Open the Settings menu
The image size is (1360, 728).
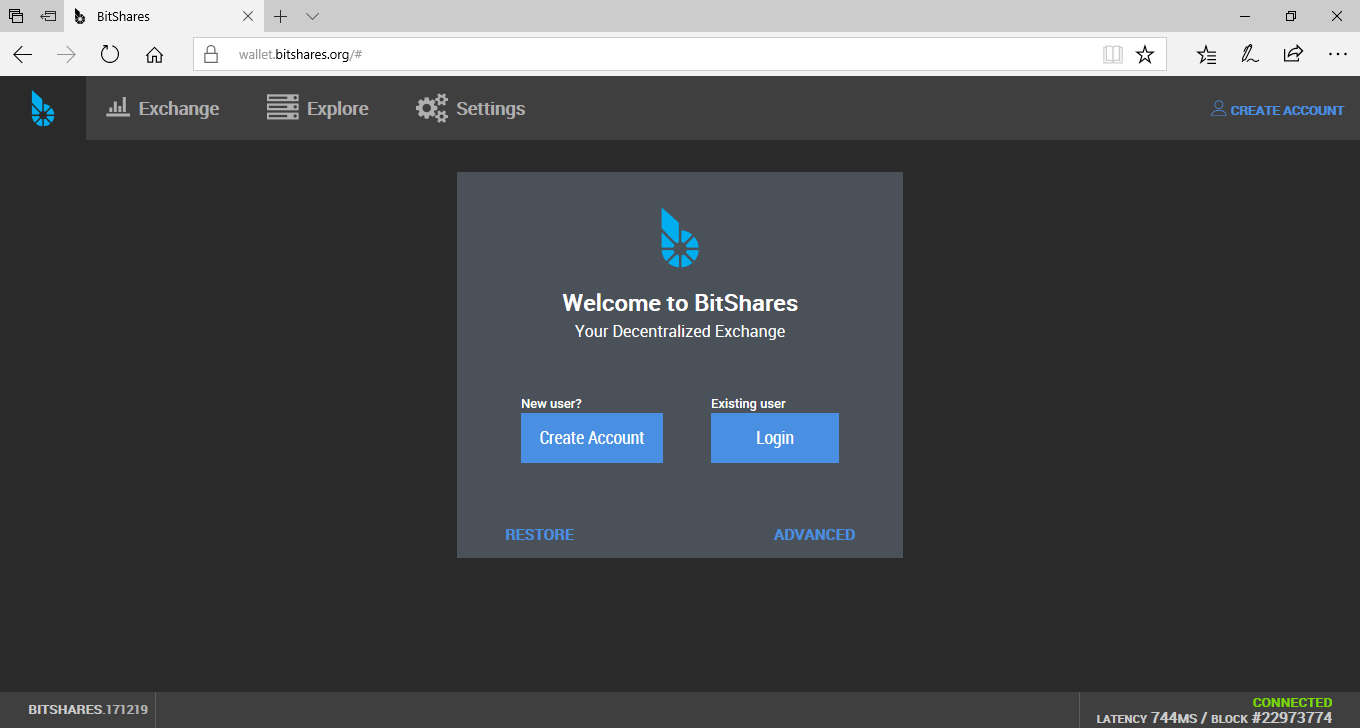coord(471,108)
